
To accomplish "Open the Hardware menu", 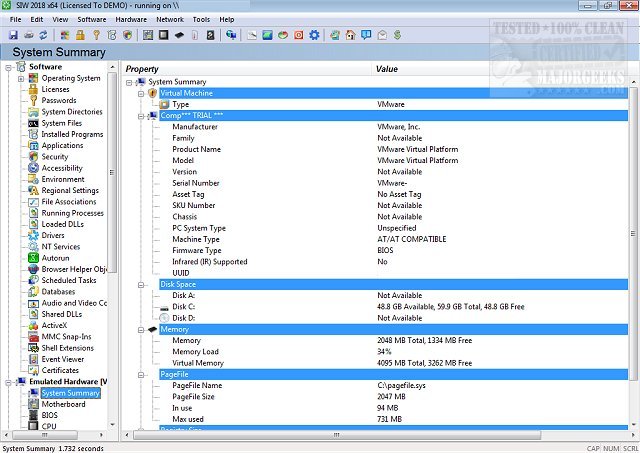I will click(131, 19).
